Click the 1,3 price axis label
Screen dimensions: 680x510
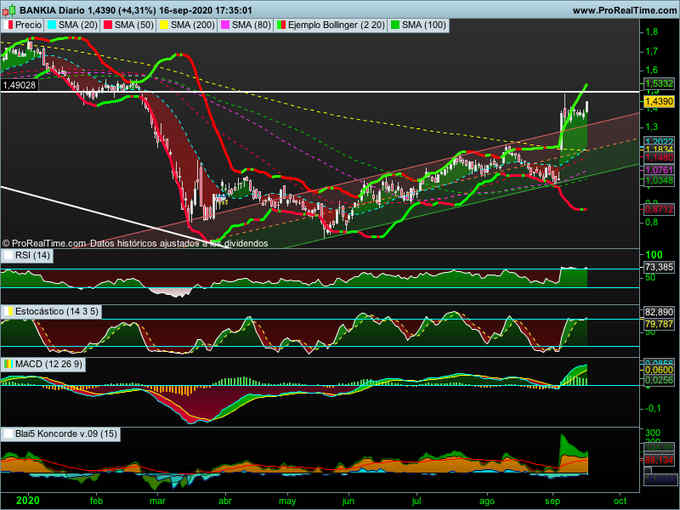click(x=652, y=127)
